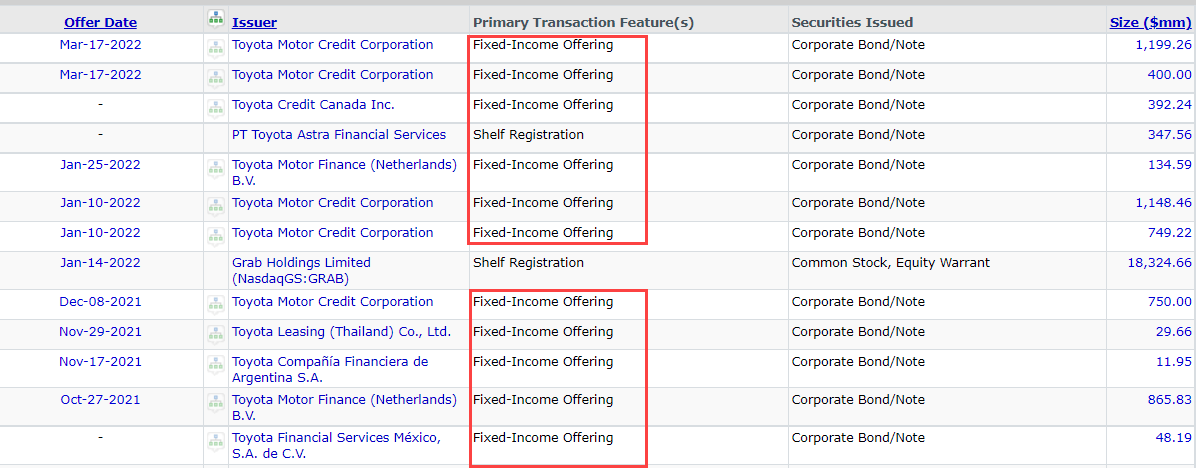
Task: Open tree icon next to Toyota Compañía Financiera
Action: click(215, 363)
